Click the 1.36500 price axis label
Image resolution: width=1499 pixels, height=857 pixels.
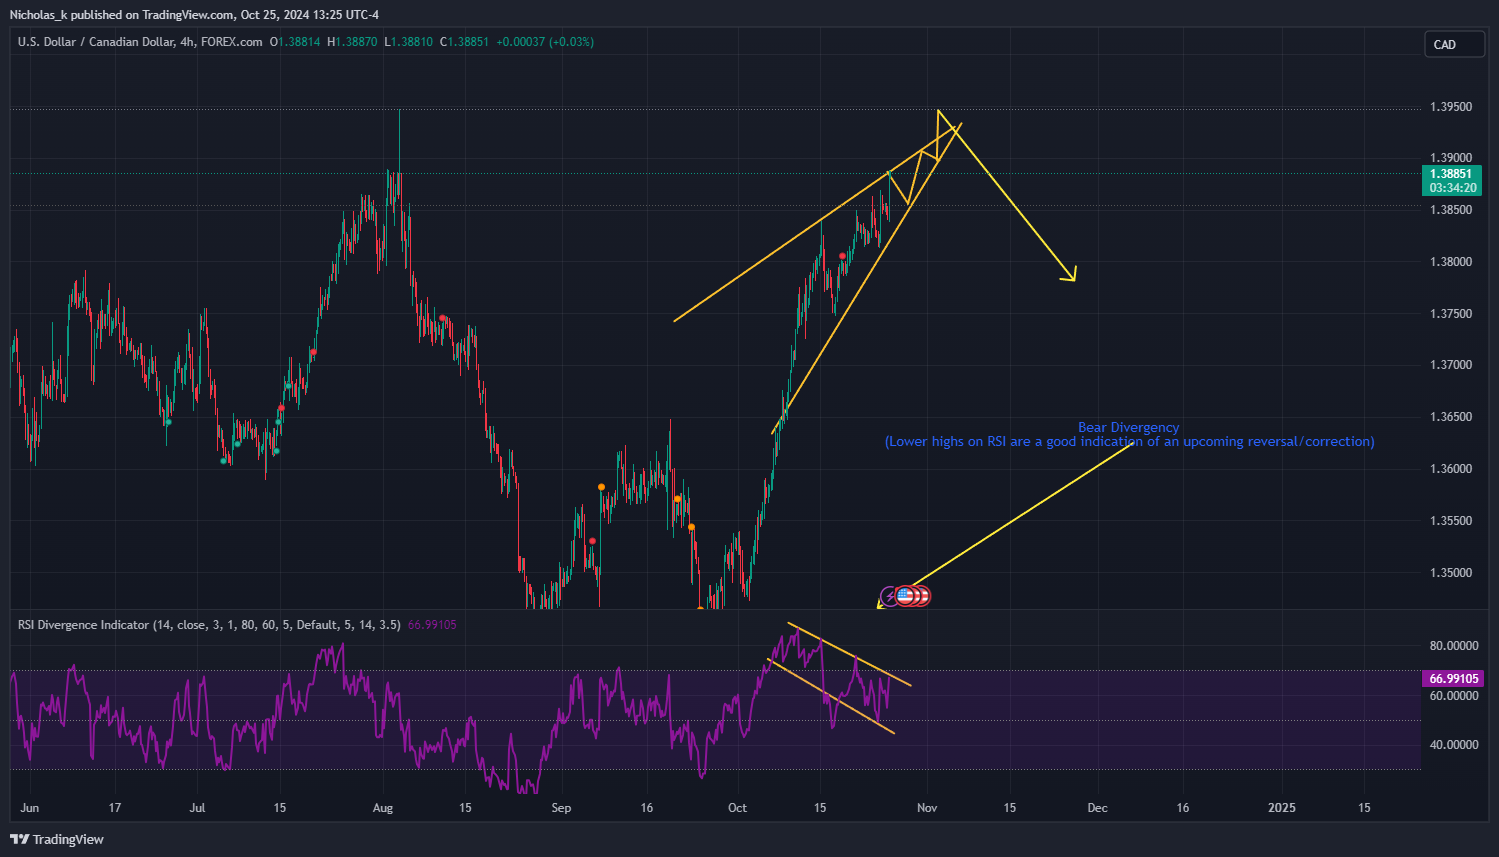(x=1451, y=417)
